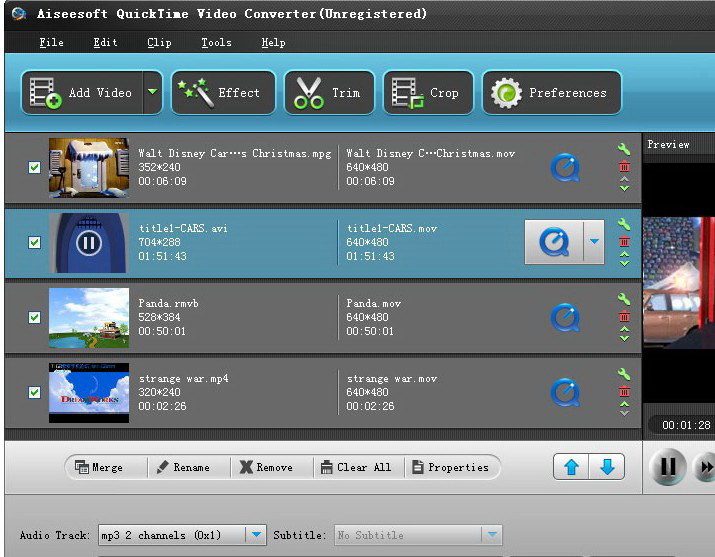Delete the Panda row via trash icon
The width and height of the screenshot is (715, 557).
pyautogui.click(x=624, y=316)
